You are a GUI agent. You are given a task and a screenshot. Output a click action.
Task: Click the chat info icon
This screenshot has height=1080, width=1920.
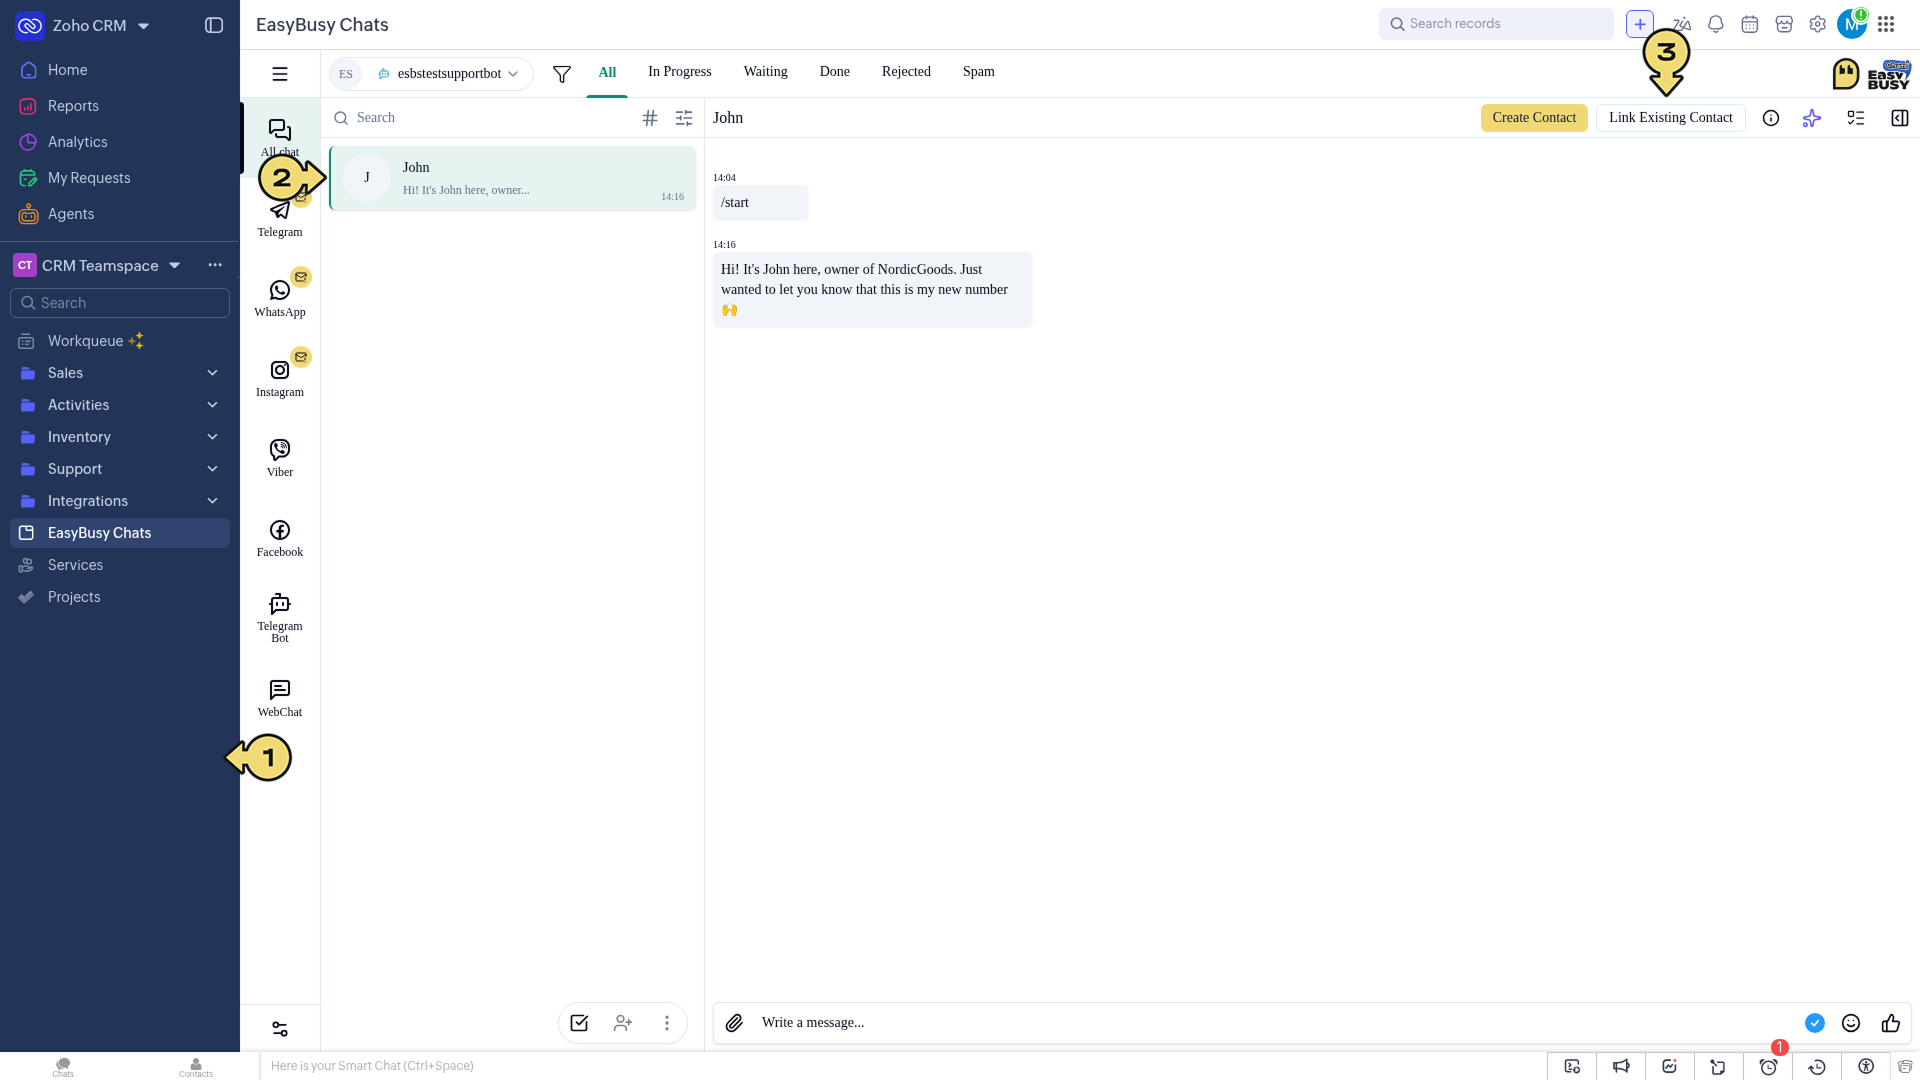1770,118
